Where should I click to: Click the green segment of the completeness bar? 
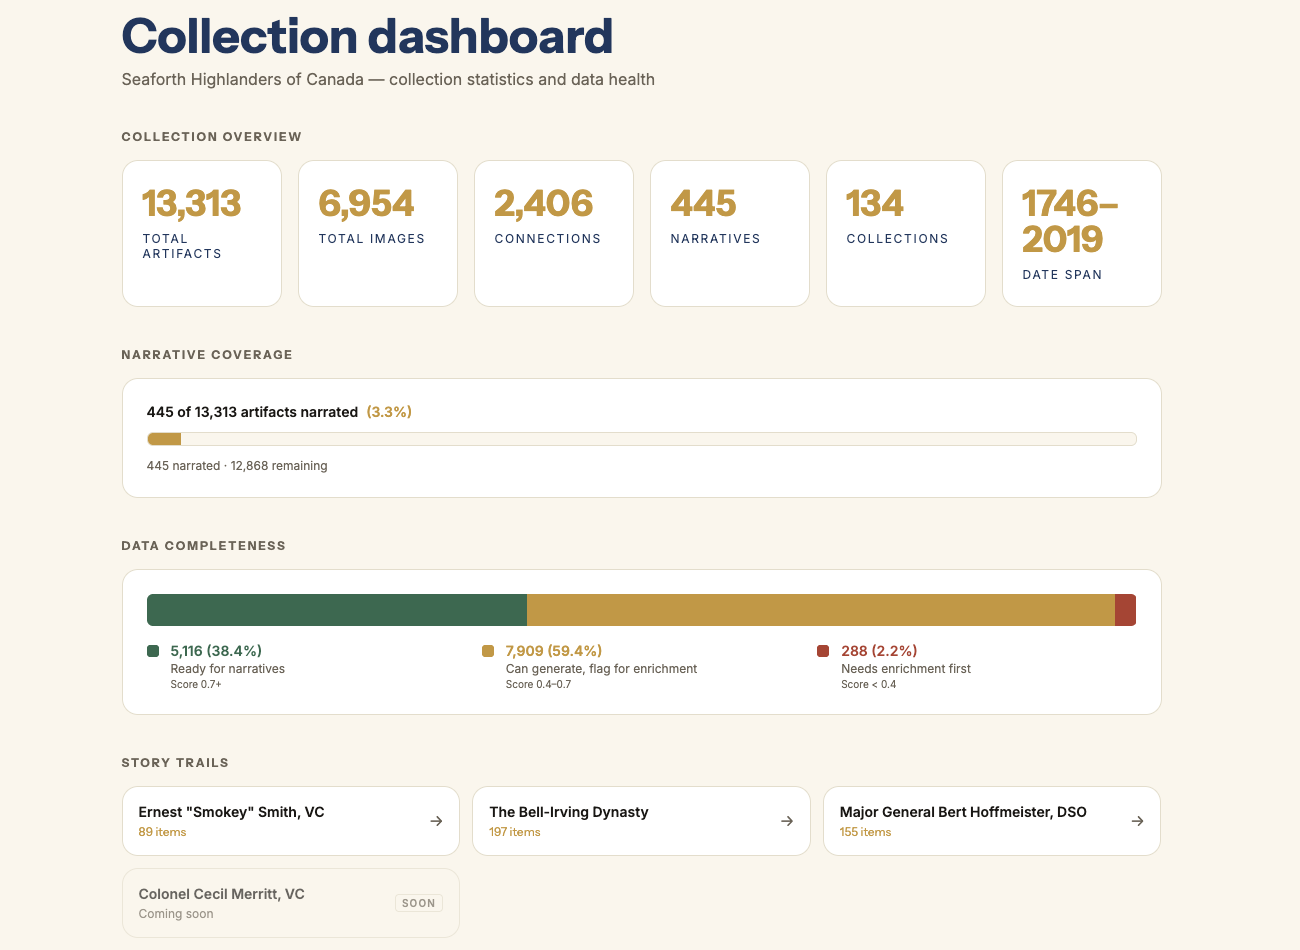(337, 610)
